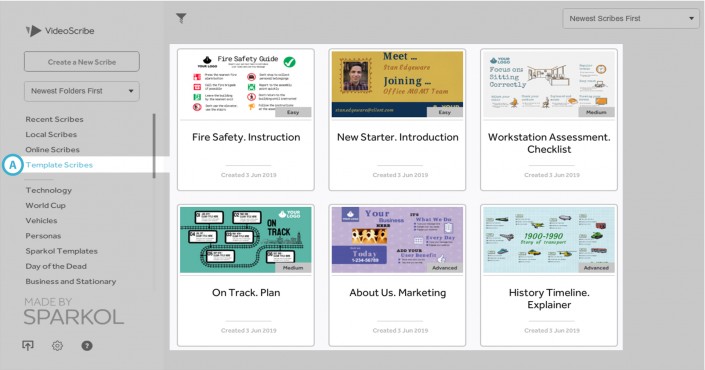The image size is (705, 370).
Task: Open the Technology folder
Action: (x=49, y=190)
